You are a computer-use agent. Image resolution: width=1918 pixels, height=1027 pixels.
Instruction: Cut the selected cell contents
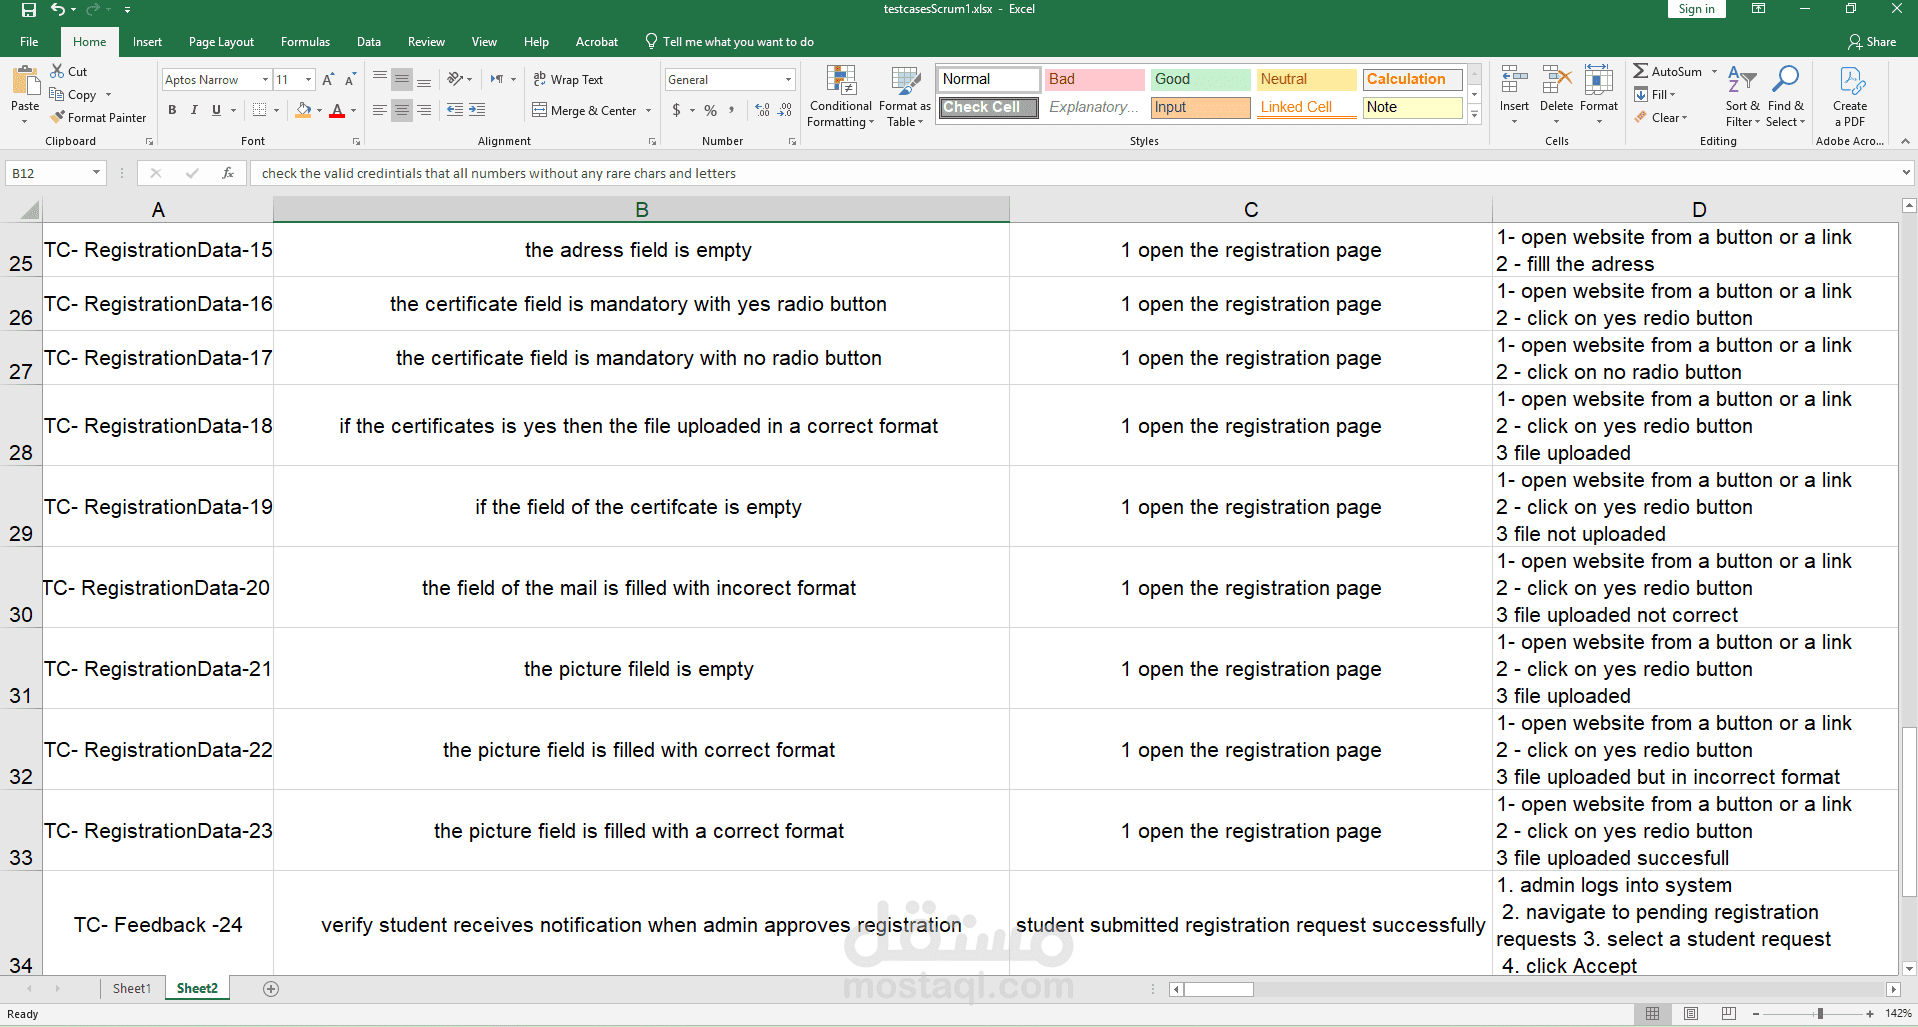pyautogui.click(x=69, y=72)
